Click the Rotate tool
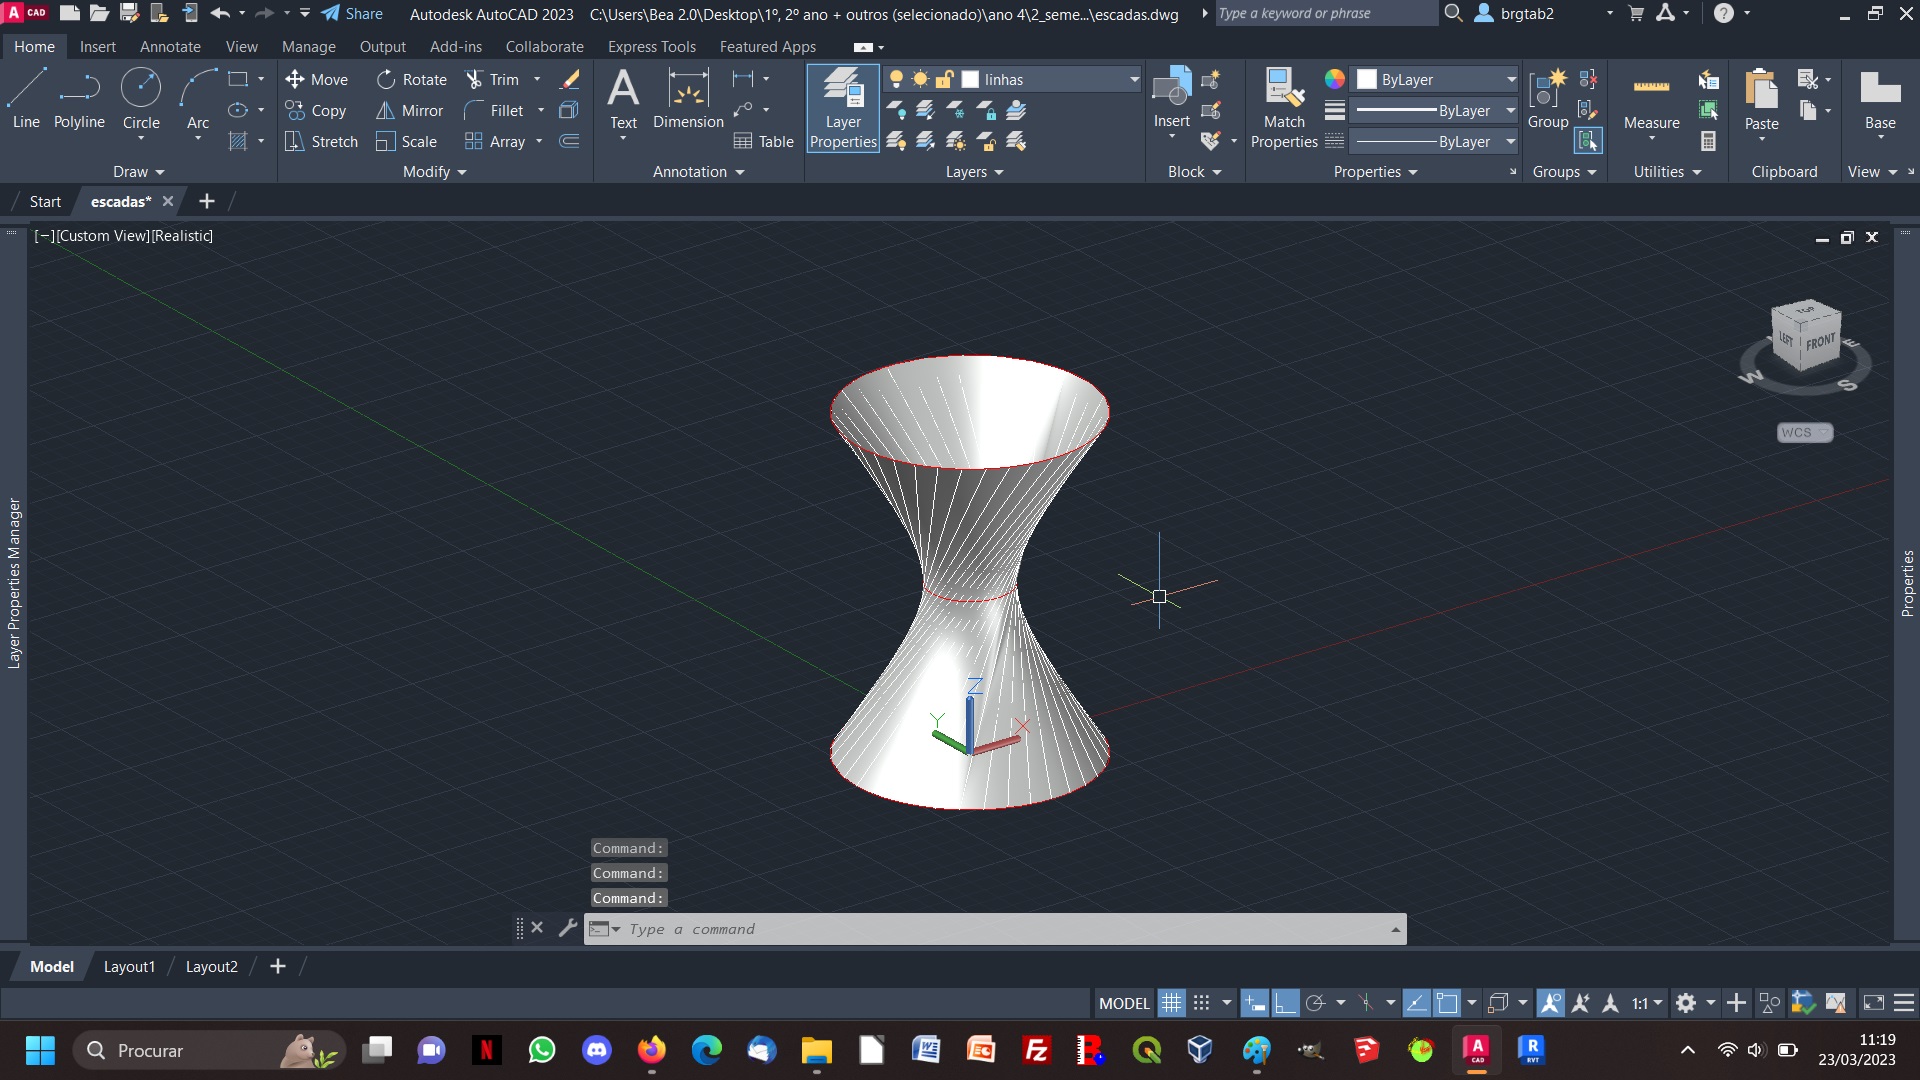 click(412, 79)
